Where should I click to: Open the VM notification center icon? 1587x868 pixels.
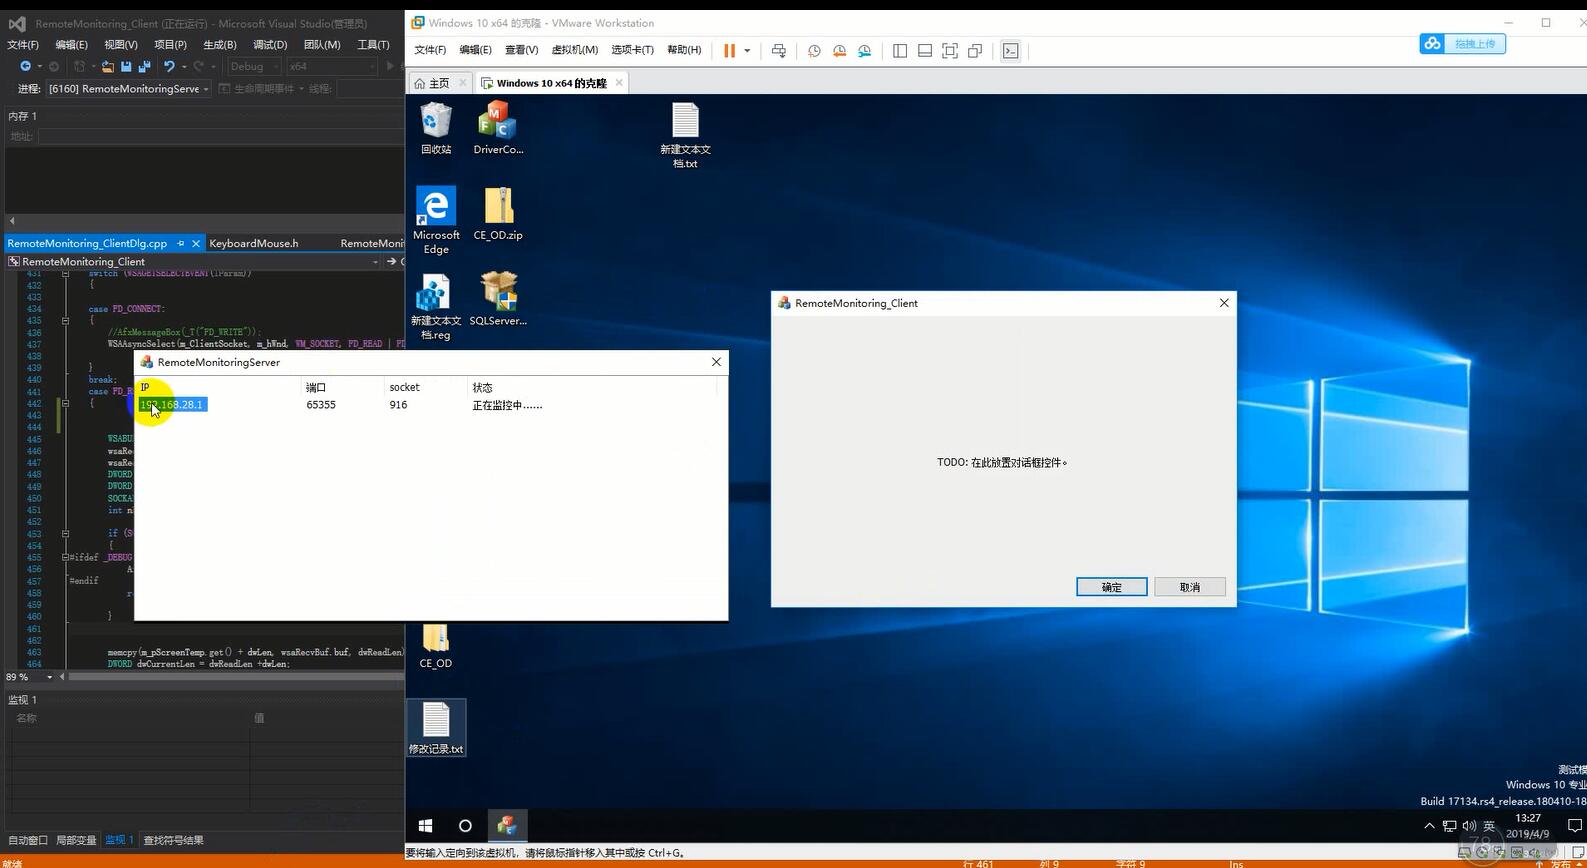click(1575, 826)
